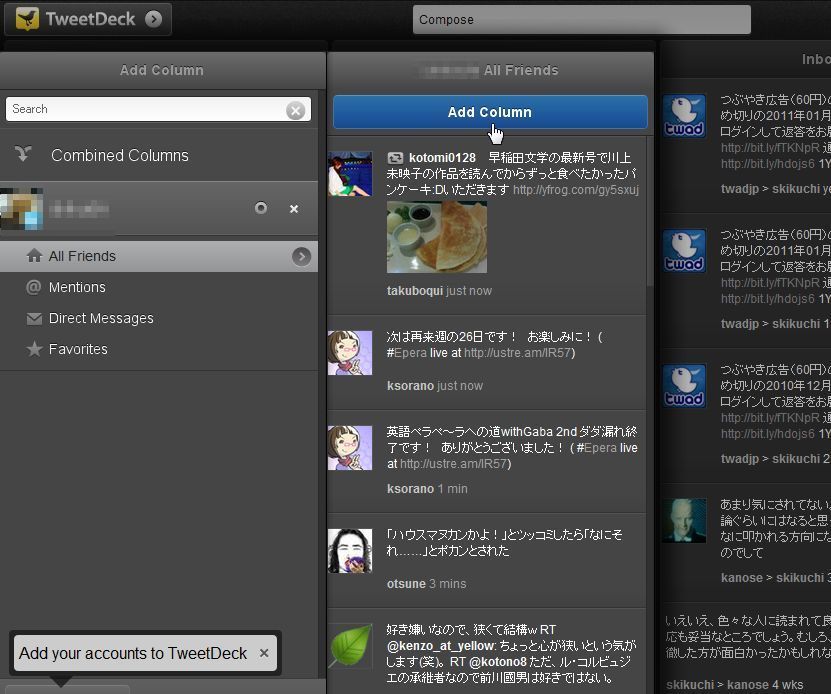This screenshot has width=831, height=694.
Task: Clear the Search field with the X icon
Action: tap(295, 110)
